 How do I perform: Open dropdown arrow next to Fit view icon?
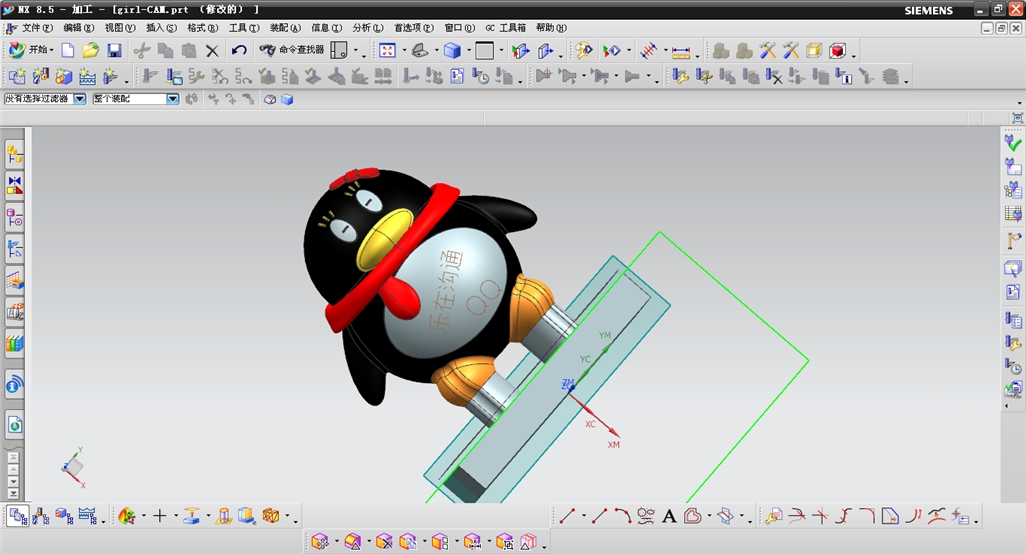tap(404, 51)
